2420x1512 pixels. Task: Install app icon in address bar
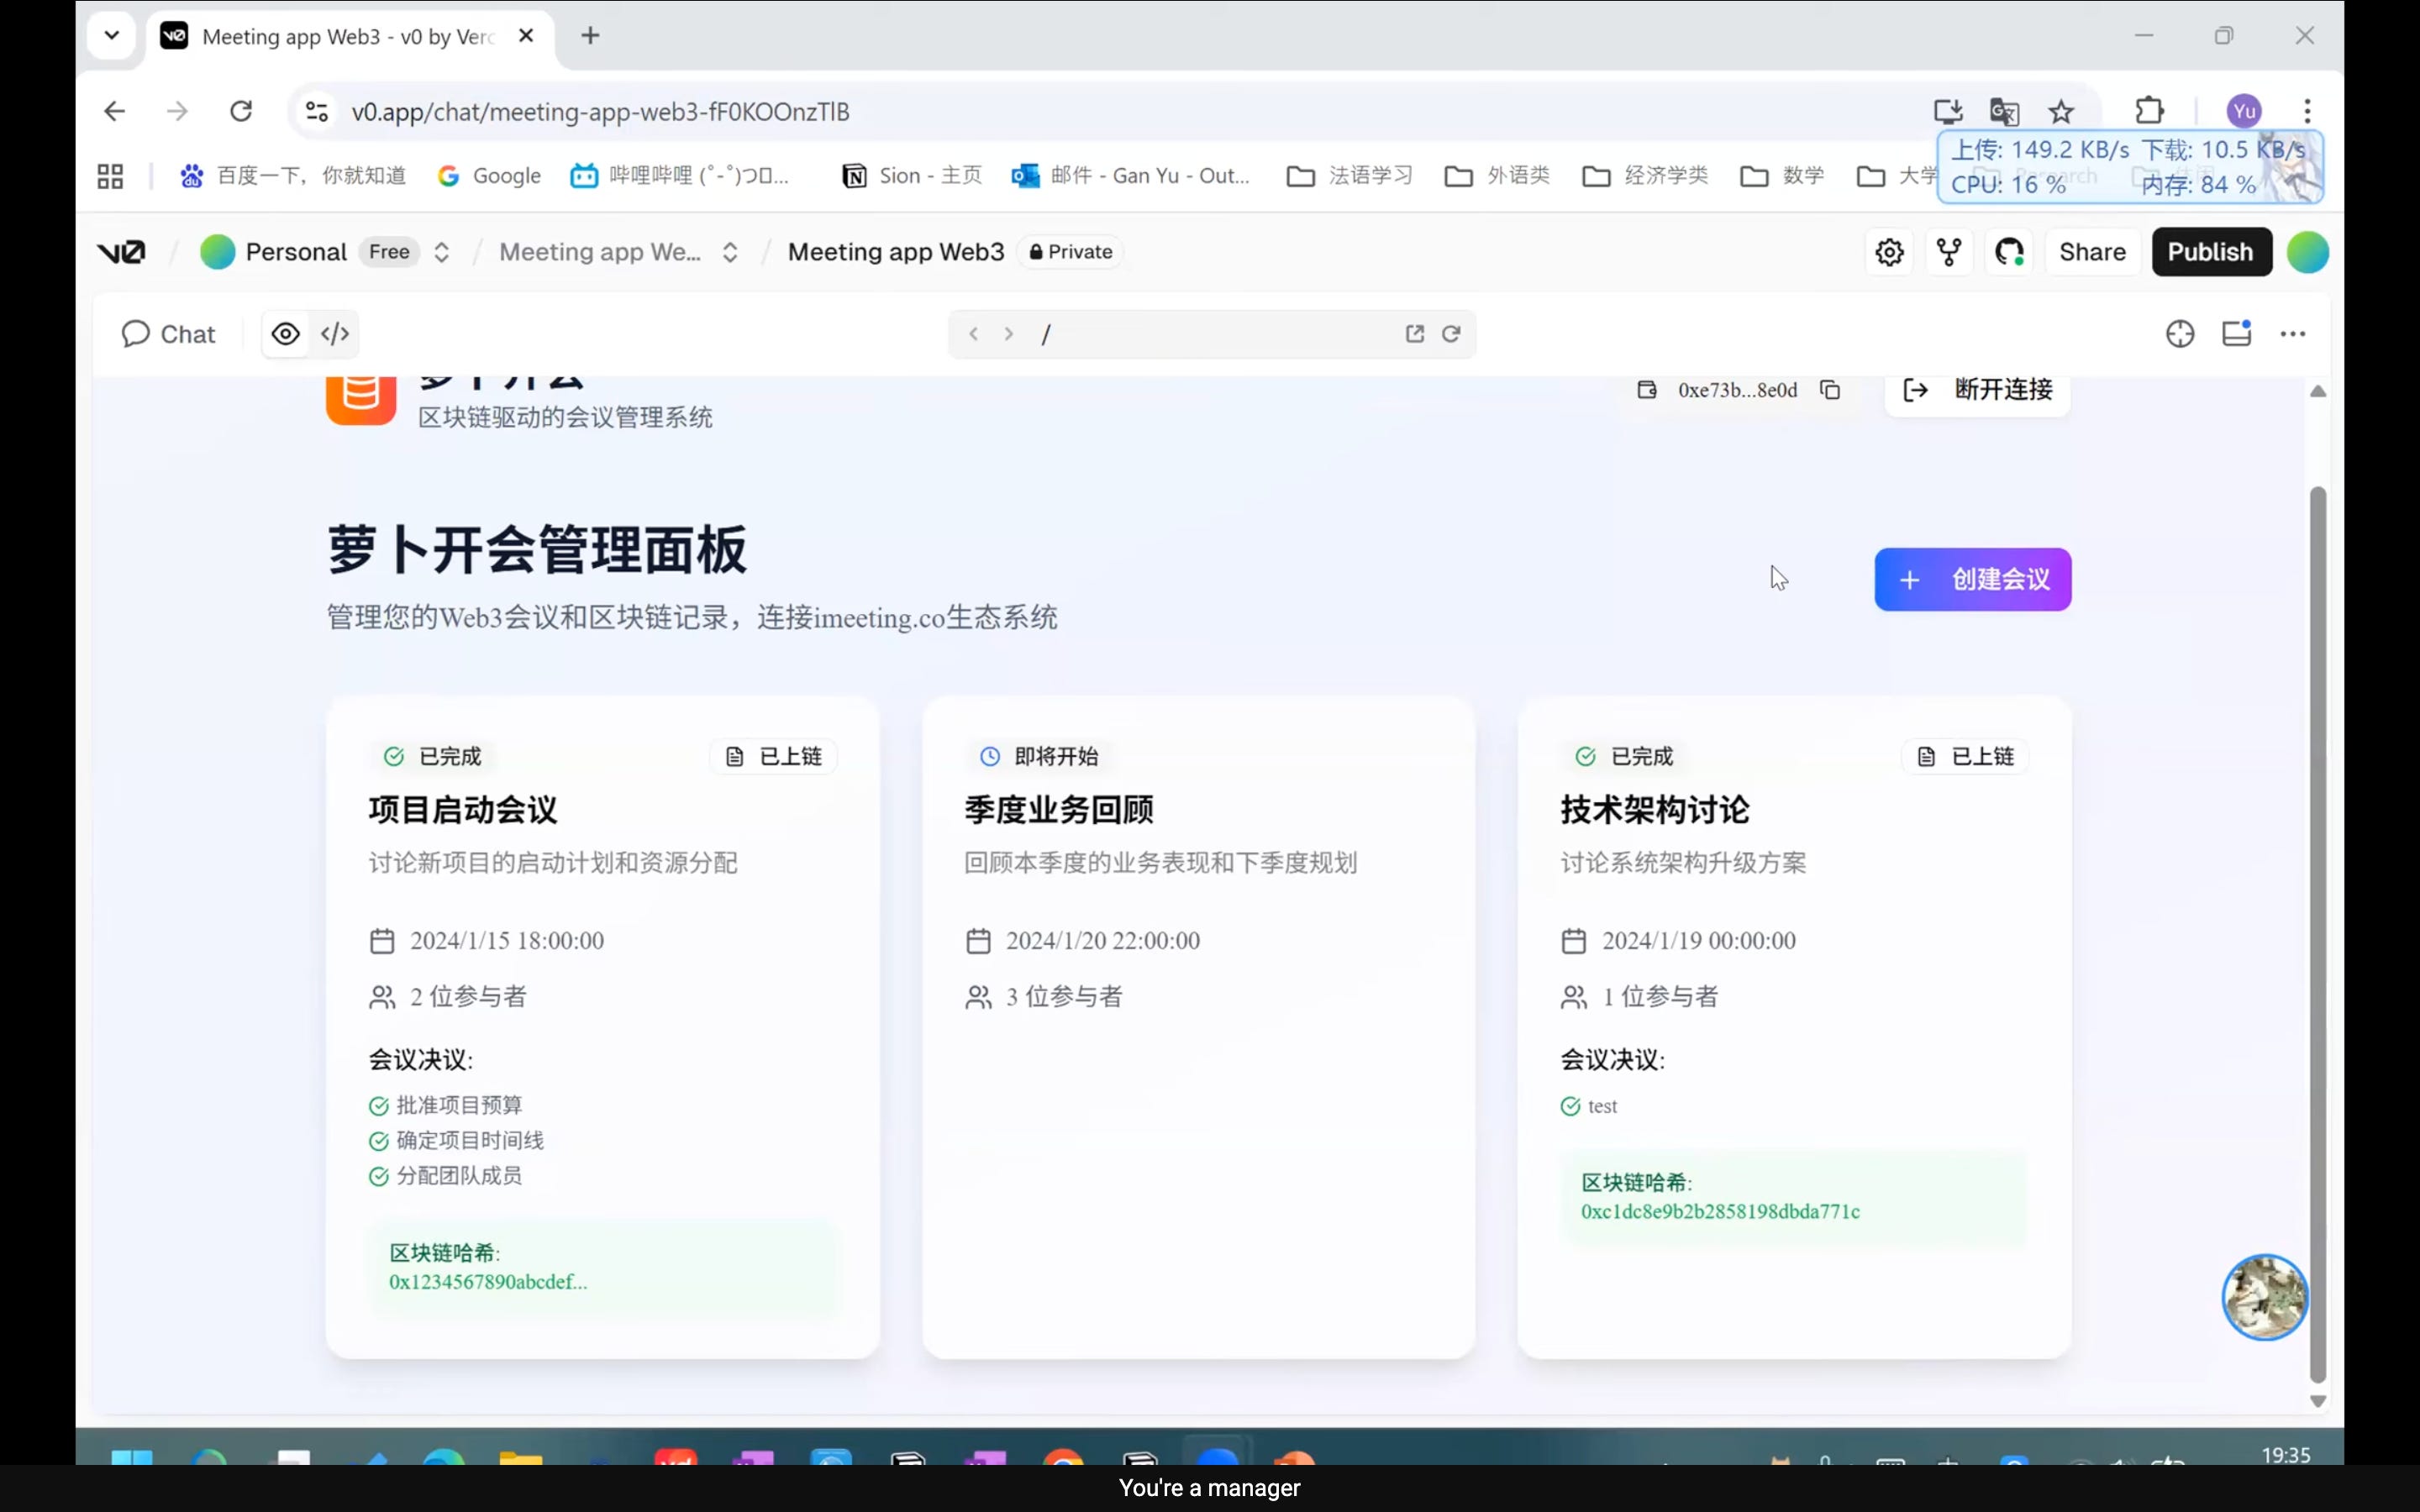tap(1948, 111)
